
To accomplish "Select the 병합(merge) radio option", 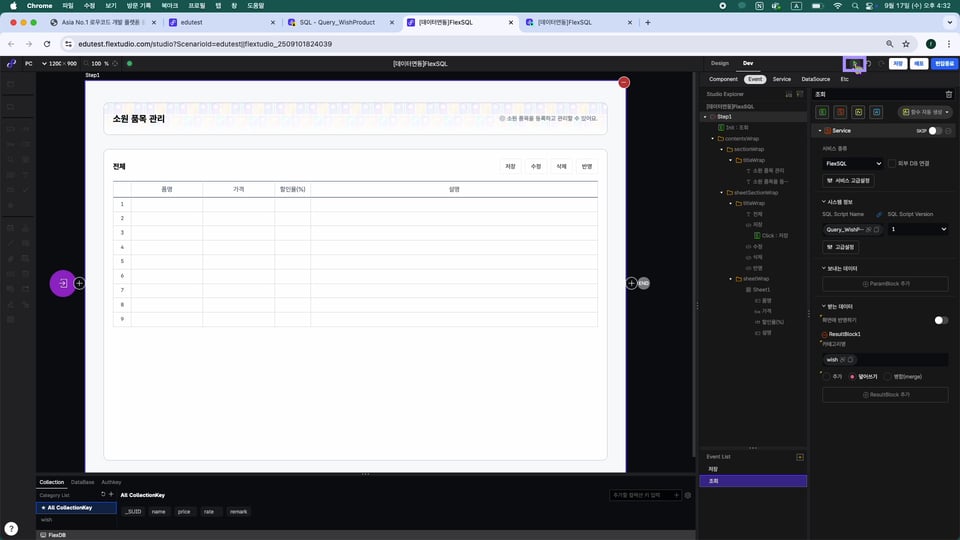I will click(888, 377).
